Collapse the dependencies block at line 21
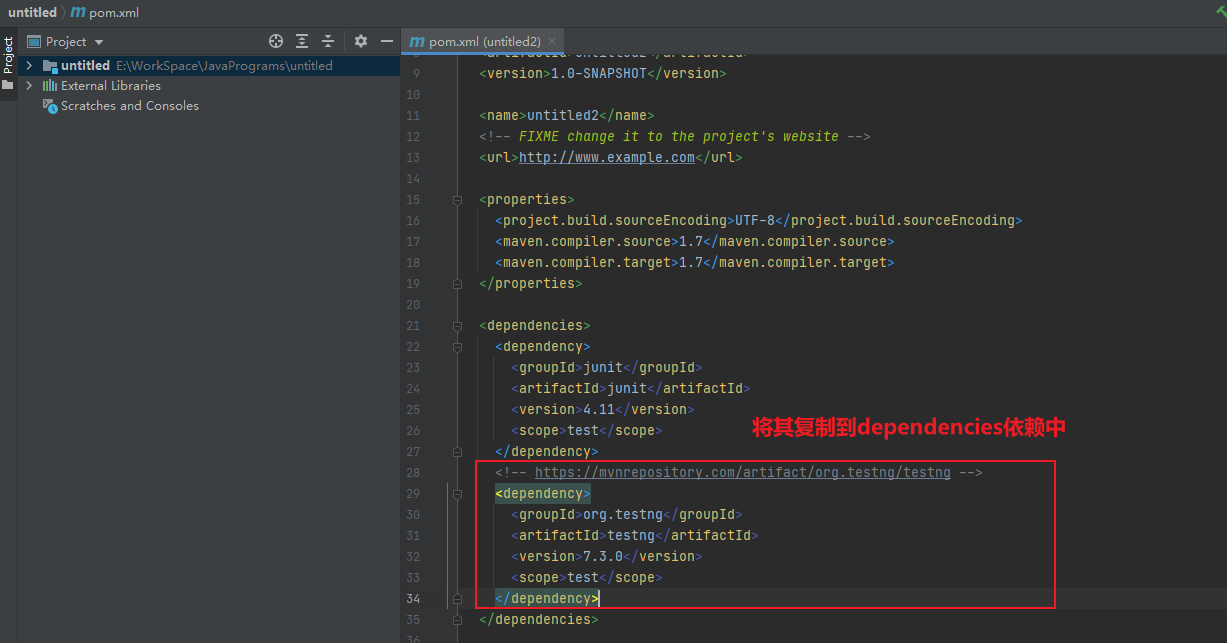 click(457, 326)
